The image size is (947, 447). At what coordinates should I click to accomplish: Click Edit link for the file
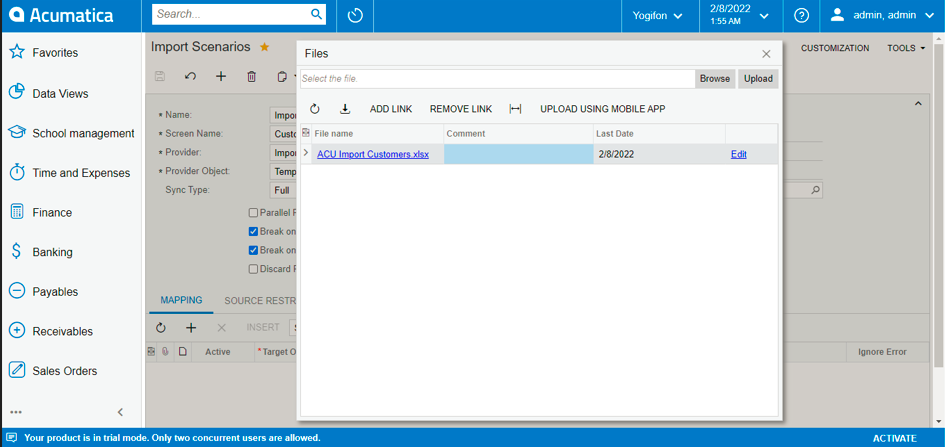click(739, 154)
